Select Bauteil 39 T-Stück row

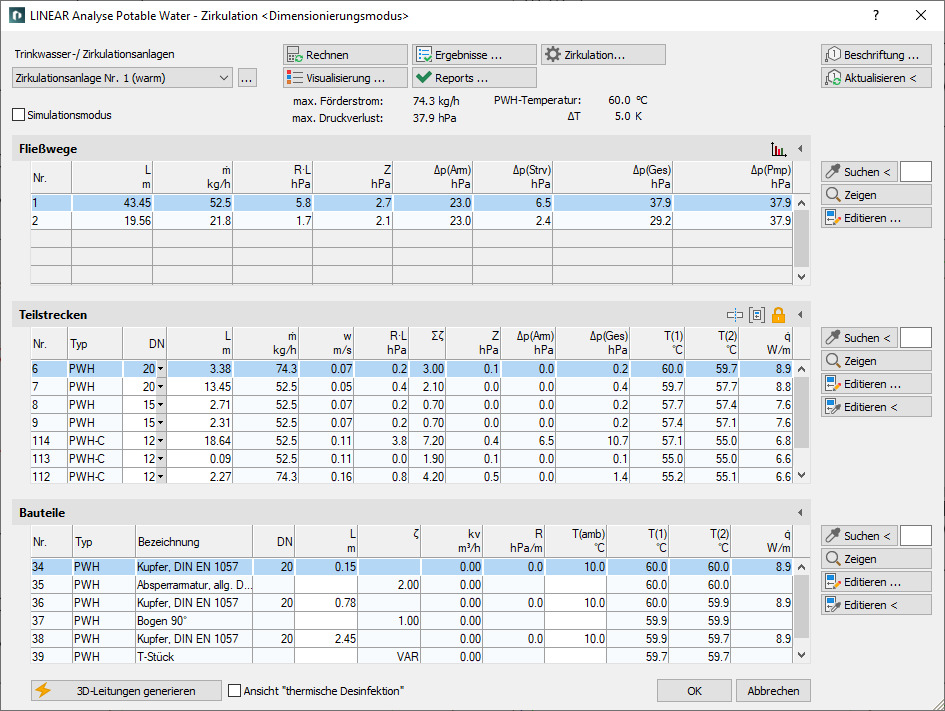click(x=412, y=656)
